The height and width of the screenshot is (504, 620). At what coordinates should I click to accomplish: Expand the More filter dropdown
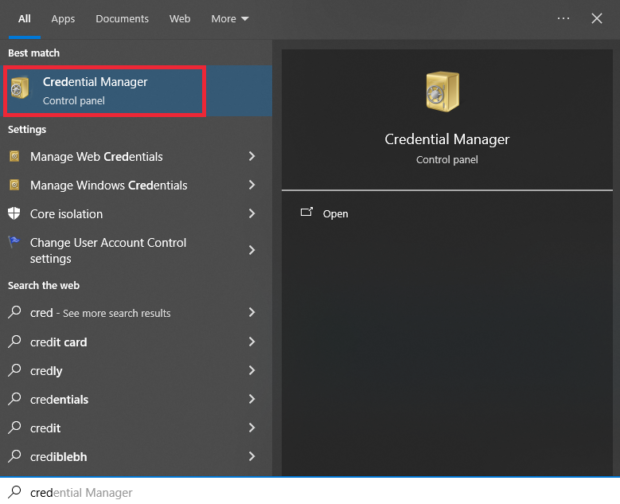(x=230, y=18)
